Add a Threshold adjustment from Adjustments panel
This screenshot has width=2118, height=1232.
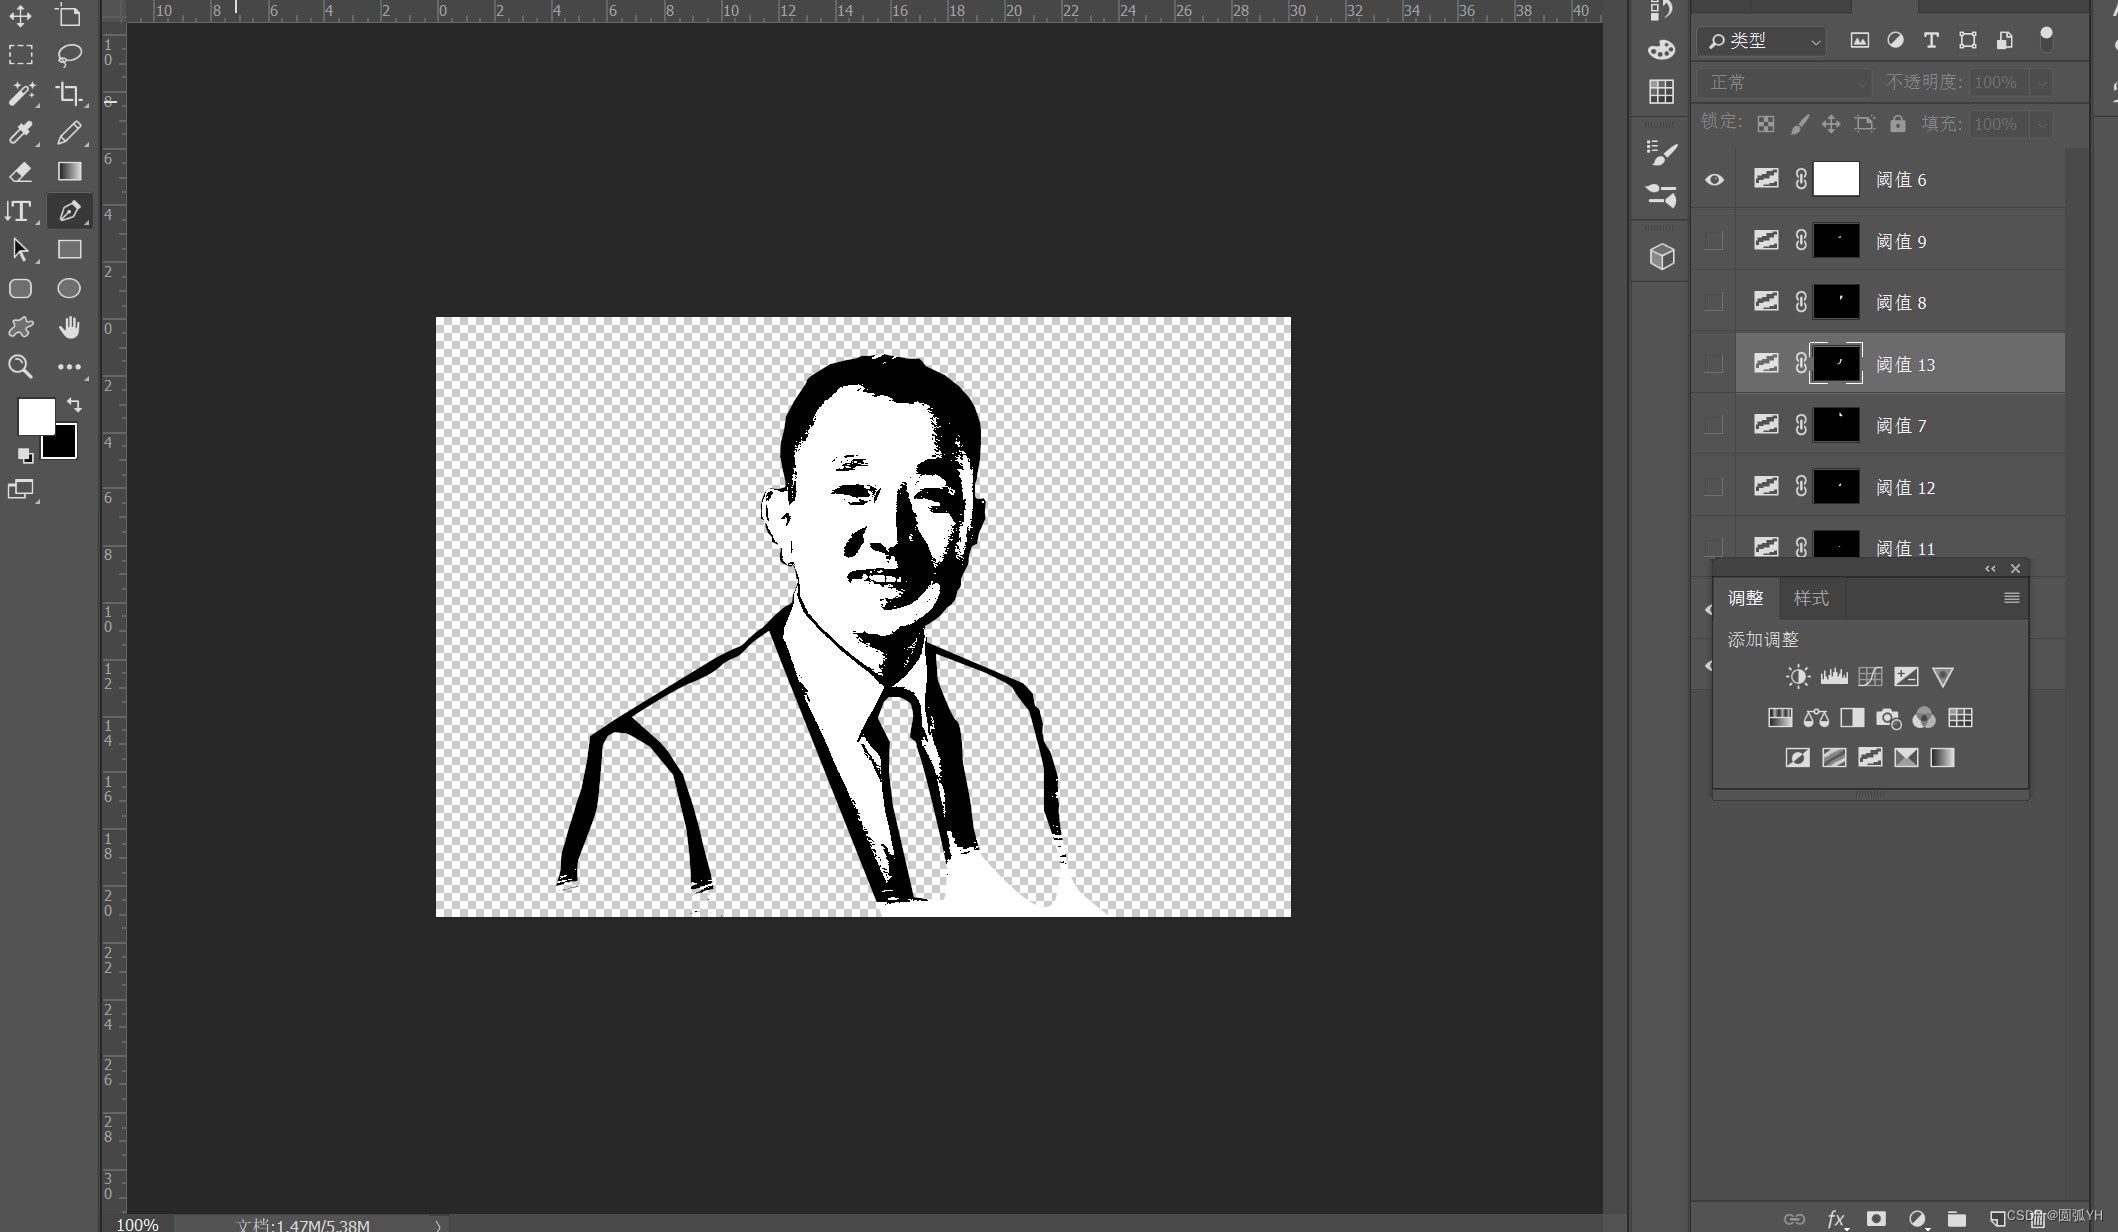point(1870,758)
